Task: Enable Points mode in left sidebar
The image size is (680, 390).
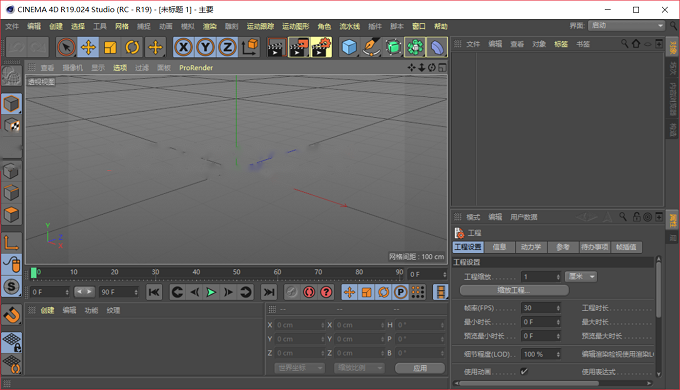Action: (11, 170)
